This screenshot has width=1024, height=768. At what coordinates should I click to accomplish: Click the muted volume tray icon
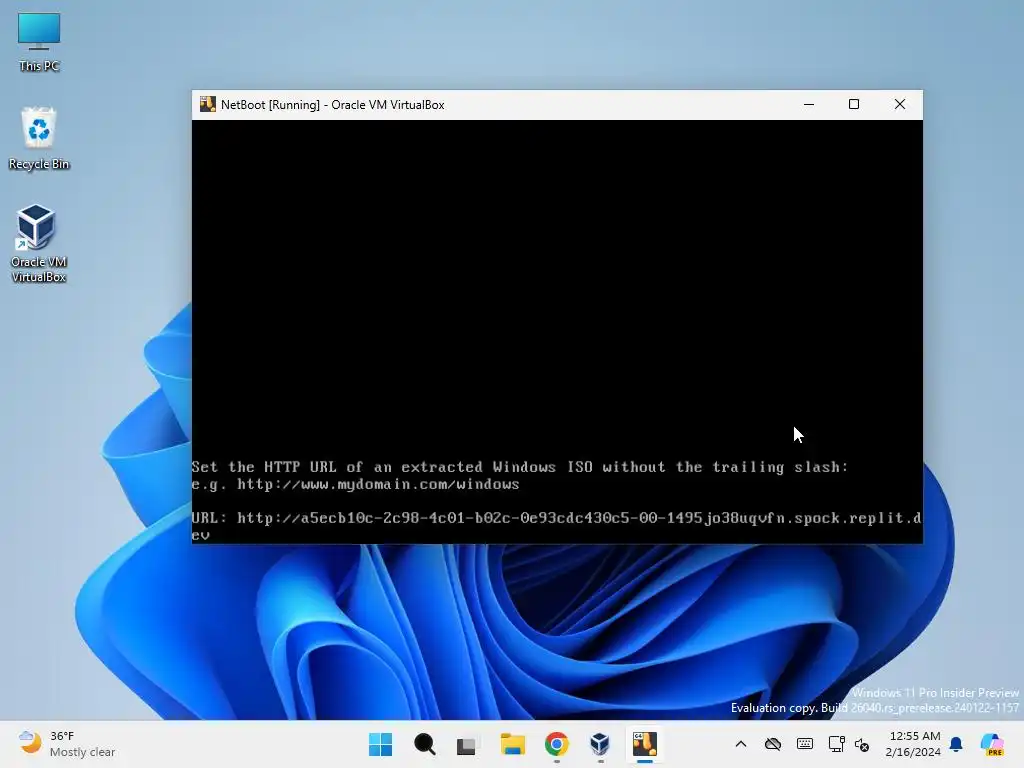862,744
